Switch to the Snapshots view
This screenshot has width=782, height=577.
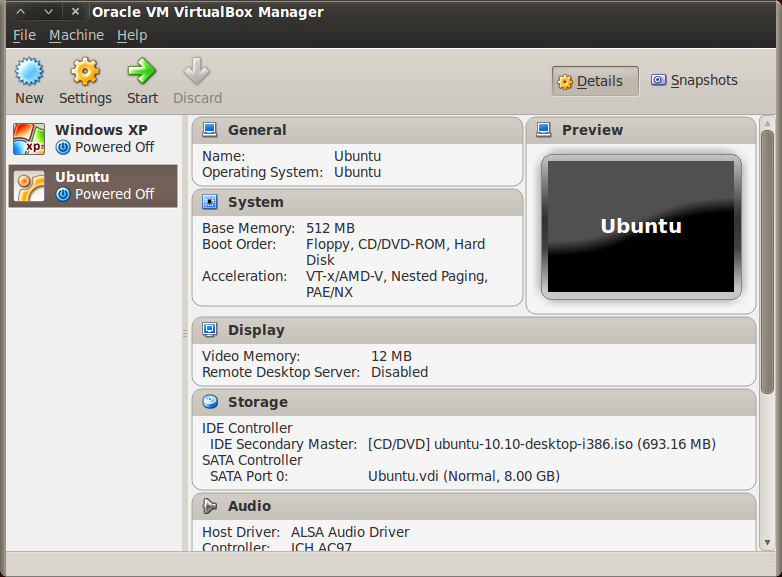pos(695,80)
